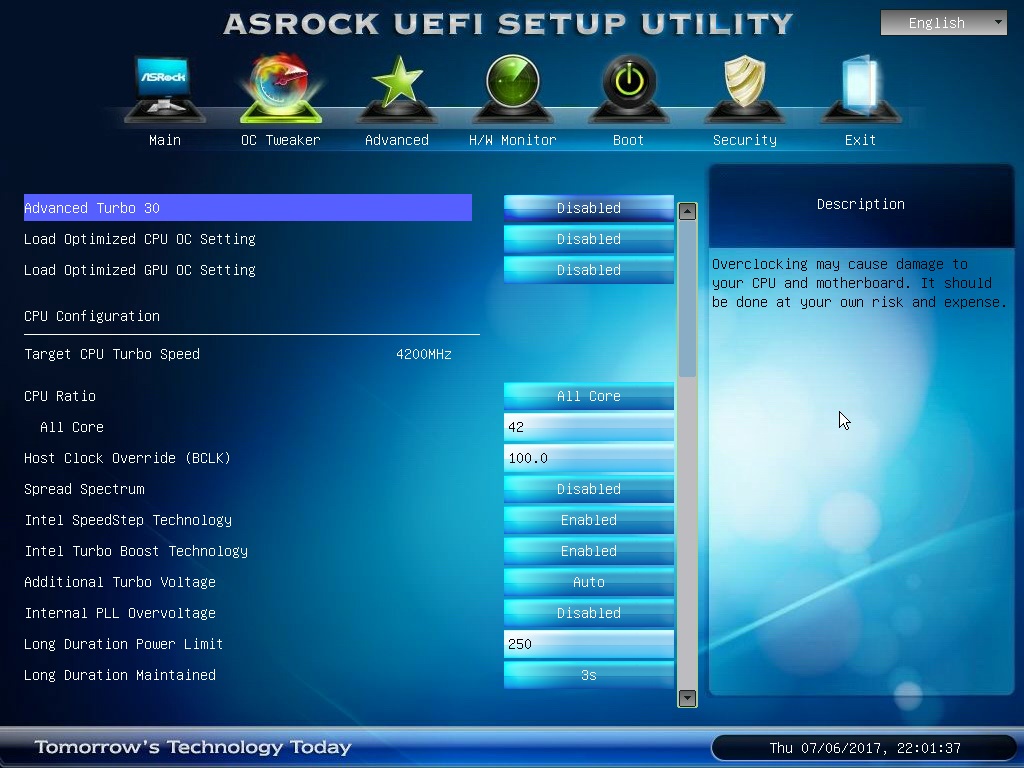Select the Load Optimized CPU OC Setting label
This screenshot has height=768, width=1024.
click(140, 239)
